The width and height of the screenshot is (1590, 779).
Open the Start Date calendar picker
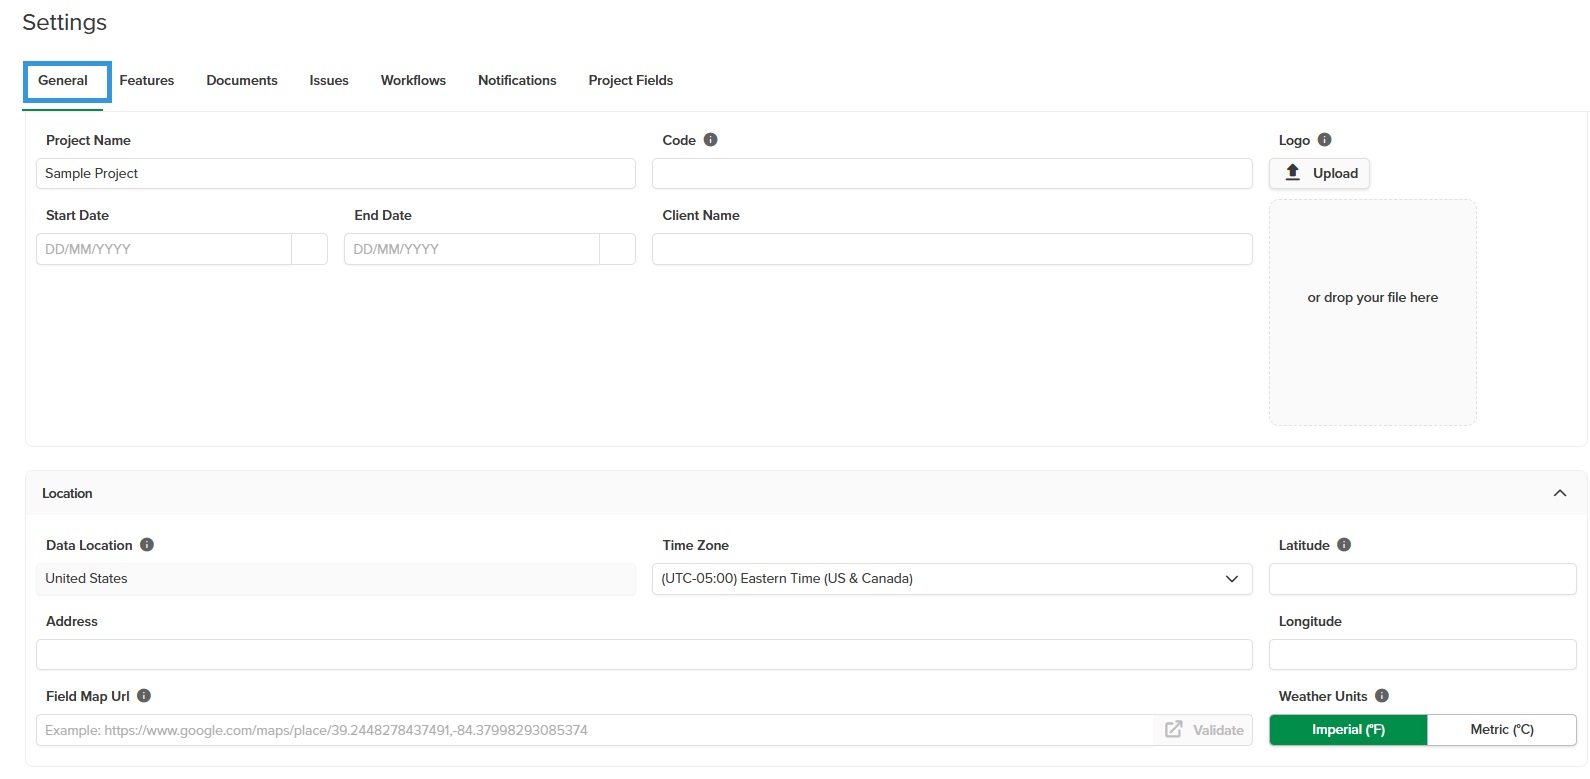click(x=309, y=249)
